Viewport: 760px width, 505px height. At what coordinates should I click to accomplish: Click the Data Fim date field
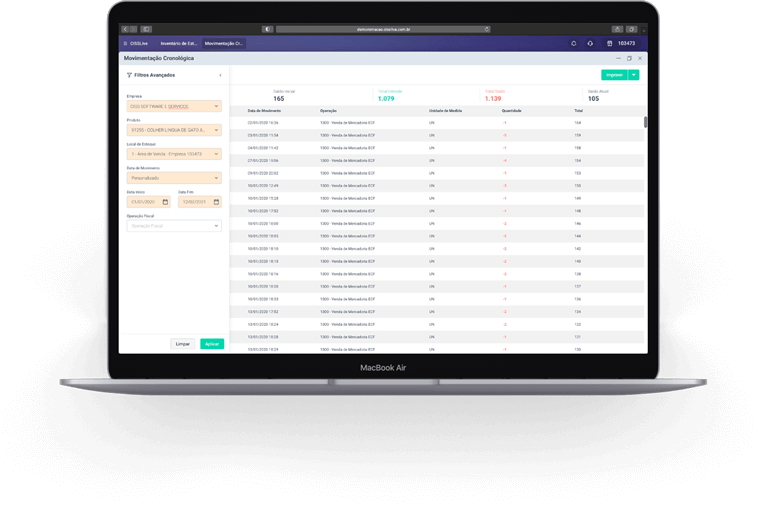pyautogui.click(x=200, y=202)
